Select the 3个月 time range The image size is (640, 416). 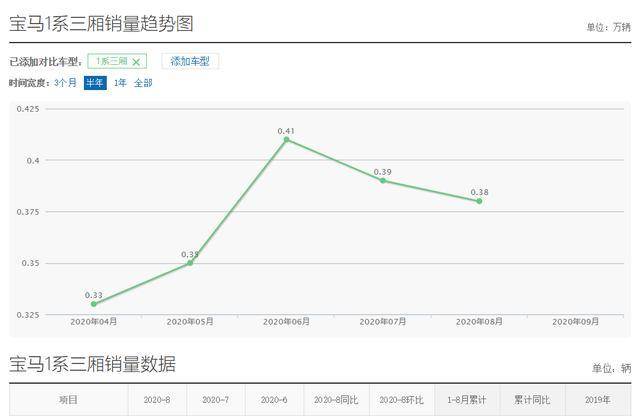(x=65, y=83)
